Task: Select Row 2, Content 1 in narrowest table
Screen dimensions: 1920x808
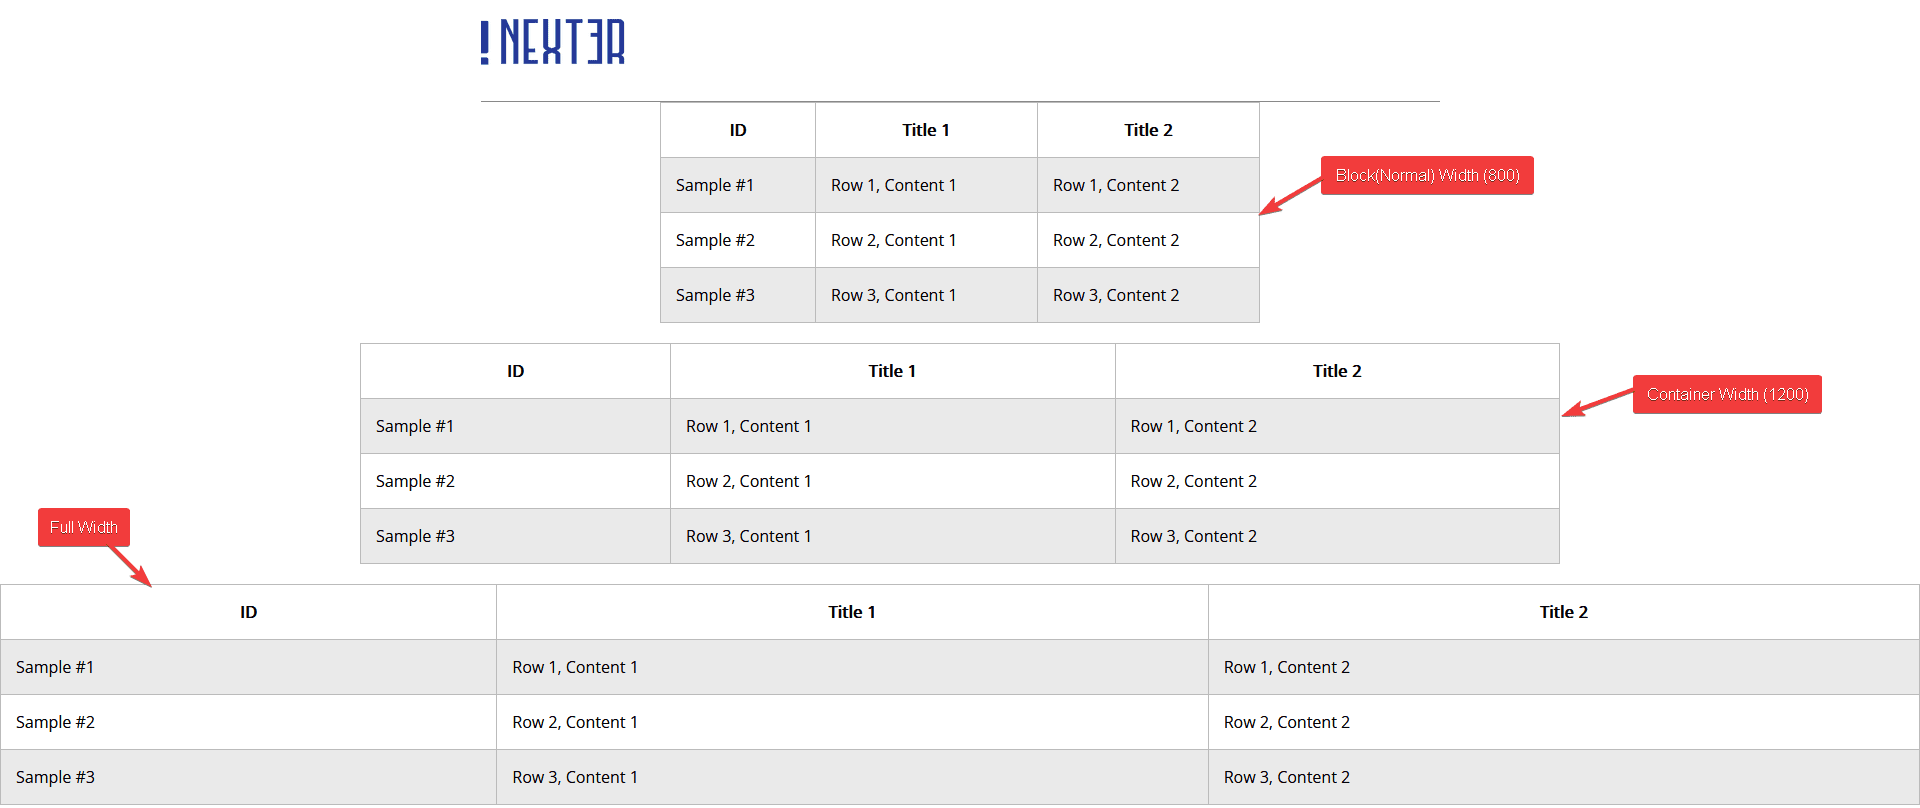Action: 926,240
